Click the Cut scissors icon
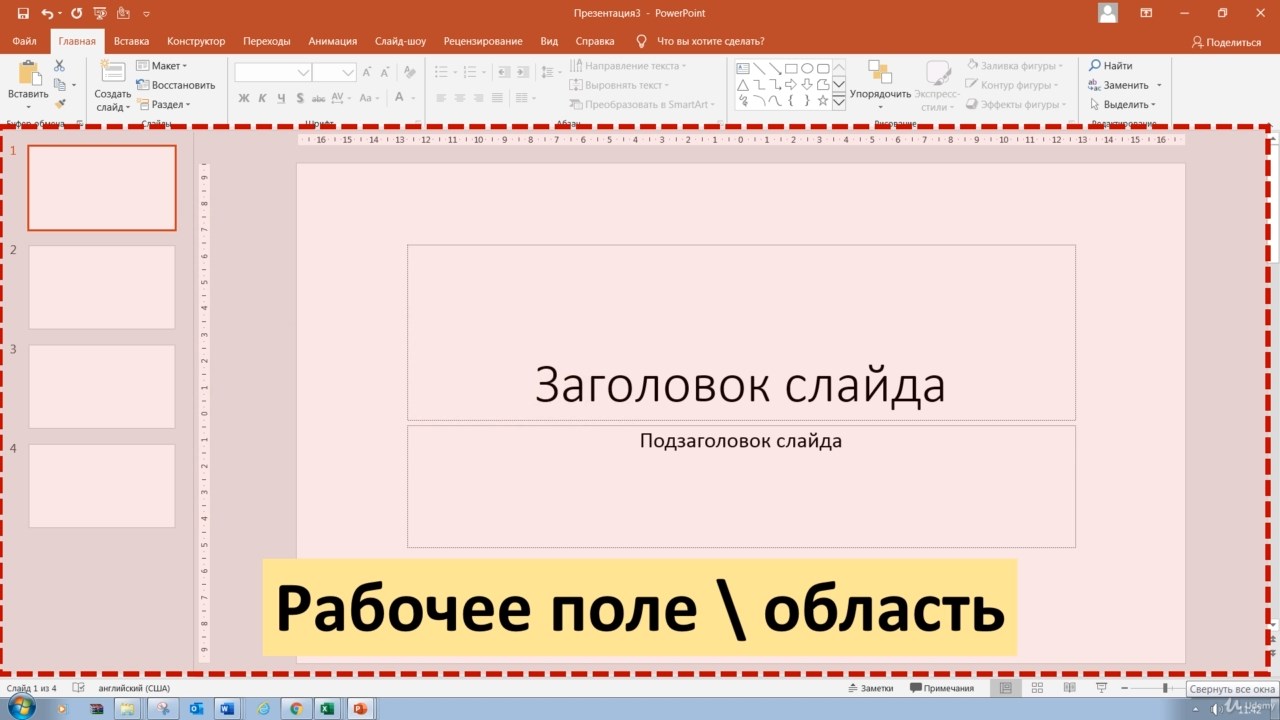1280x720 pixels. pyautogui.click(x=59, y=66)
